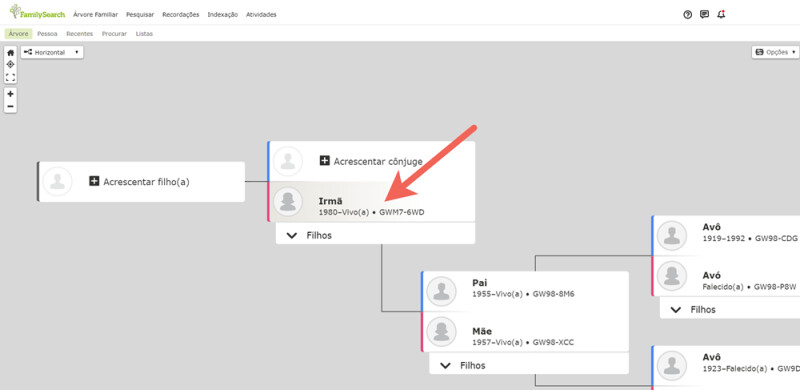Screen dimensions: 800x390
Task: Zoom out with the minus button
Action: (x=11, y=107)
